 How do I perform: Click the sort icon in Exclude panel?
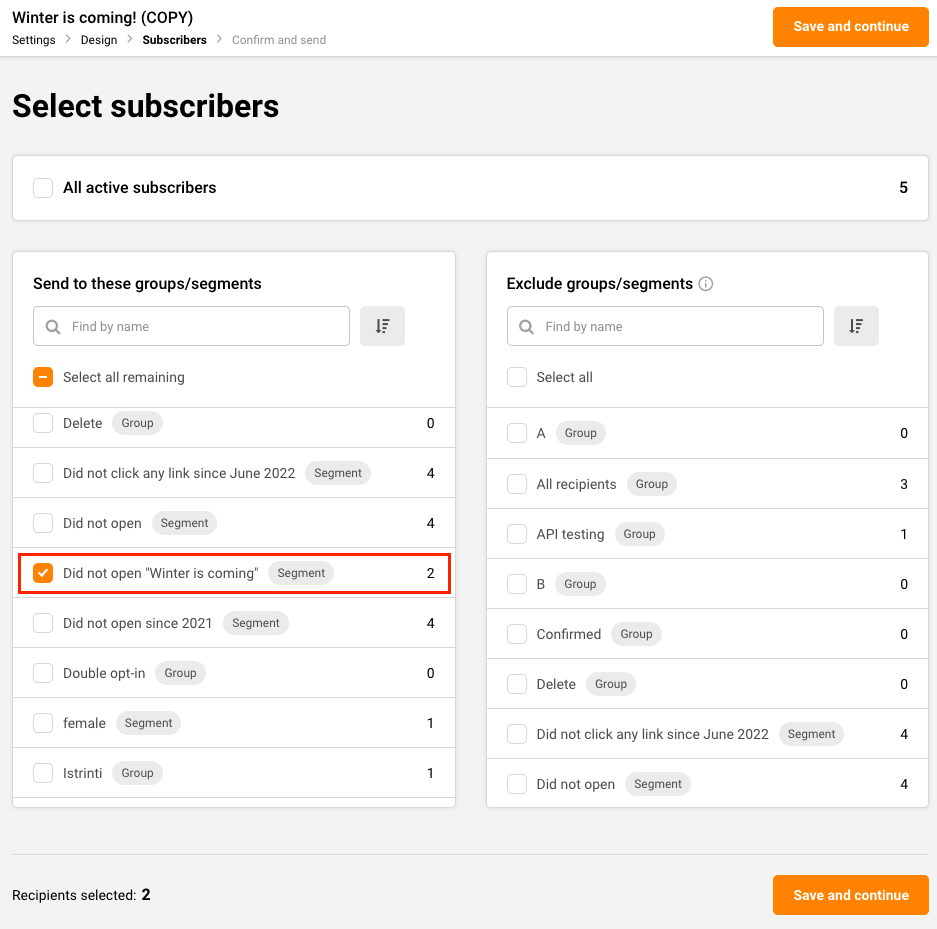[x=856, y=326]
